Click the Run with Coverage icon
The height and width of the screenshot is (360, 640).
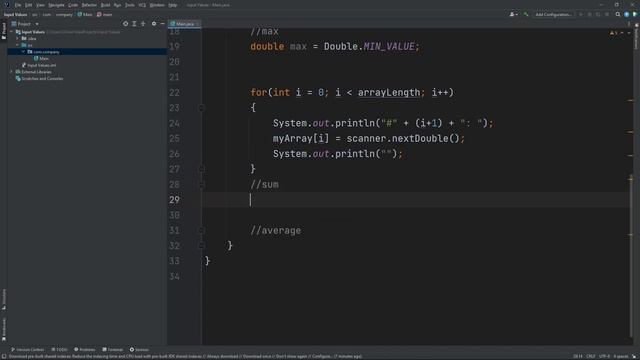(598, 15)
